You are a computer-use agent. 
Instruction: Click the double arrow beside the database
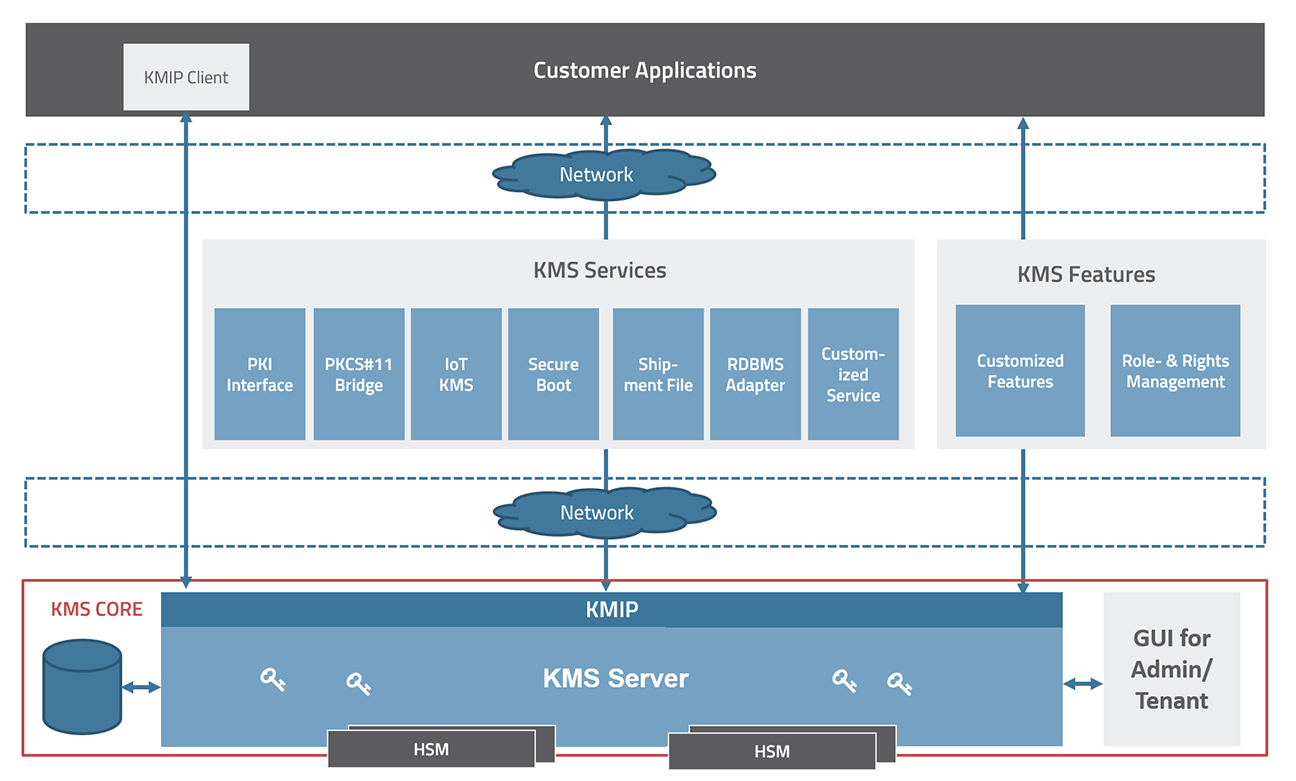141,687
